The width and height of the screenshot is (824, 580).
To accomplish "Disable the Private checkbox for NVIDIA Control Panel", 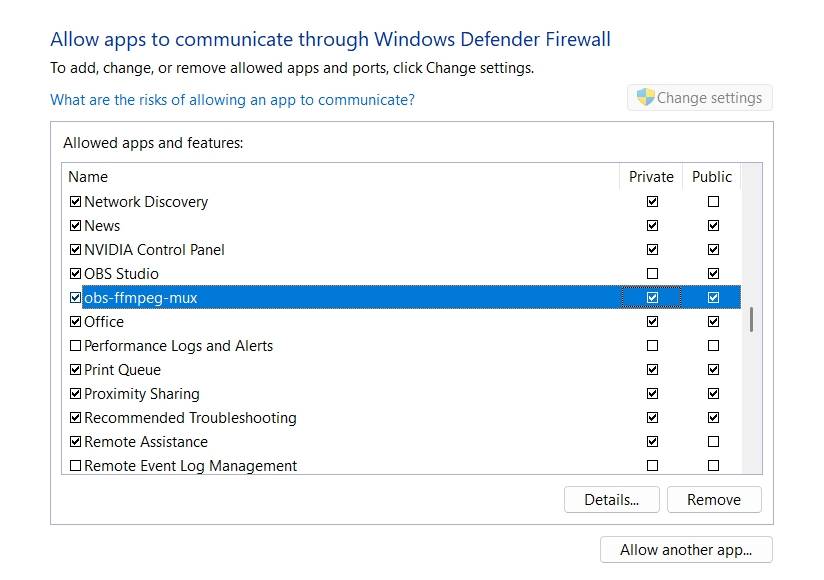I will pos(652,249).
